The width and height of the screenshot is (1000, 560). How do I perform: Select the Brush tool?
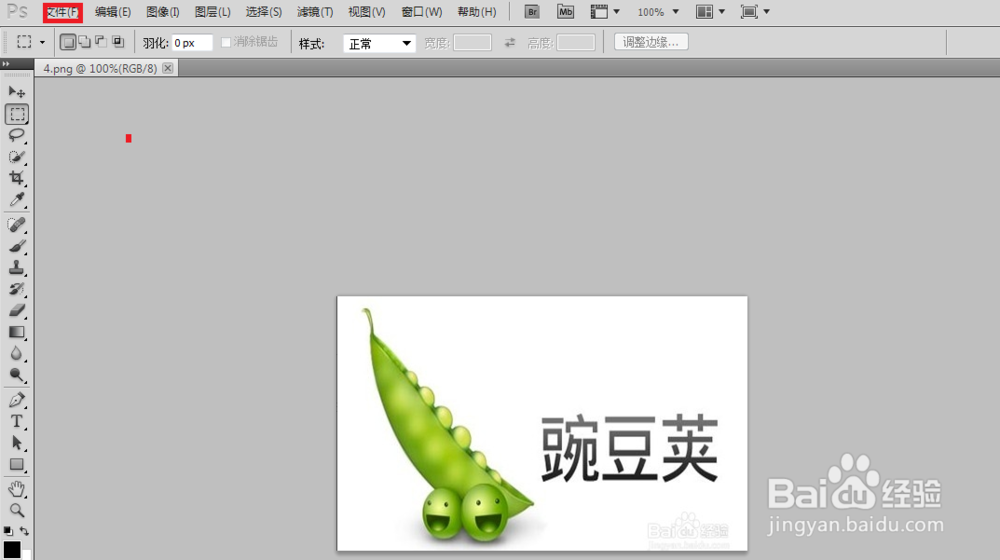[17, 246]
